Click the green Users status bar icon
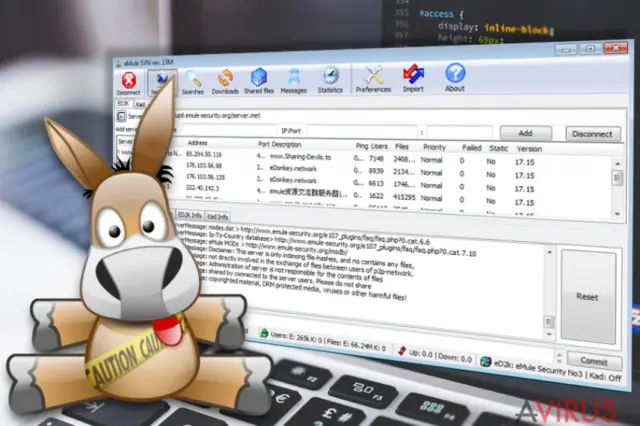 coord(264,333)
